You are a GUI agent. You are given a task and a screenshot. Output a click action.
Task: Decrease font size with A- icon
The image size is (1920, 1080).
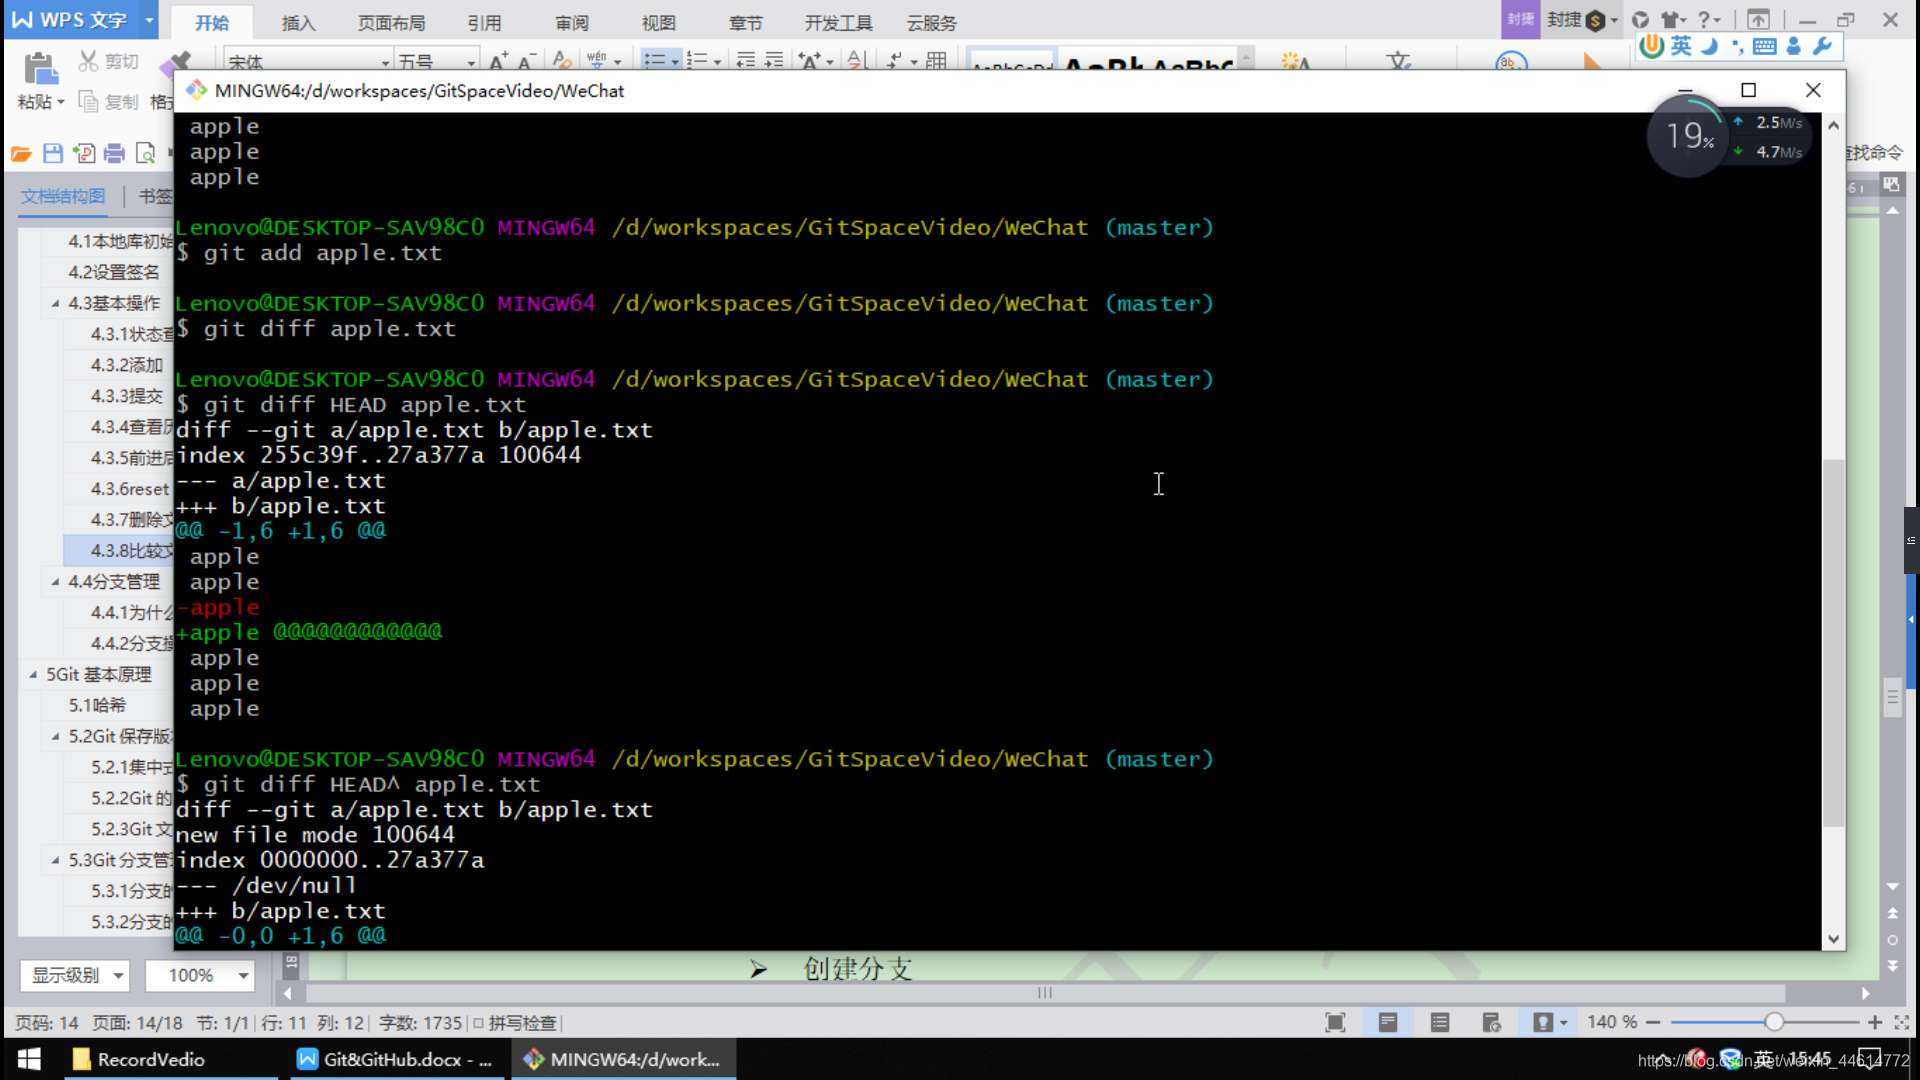pyautogui.click(x=527, y=61)
